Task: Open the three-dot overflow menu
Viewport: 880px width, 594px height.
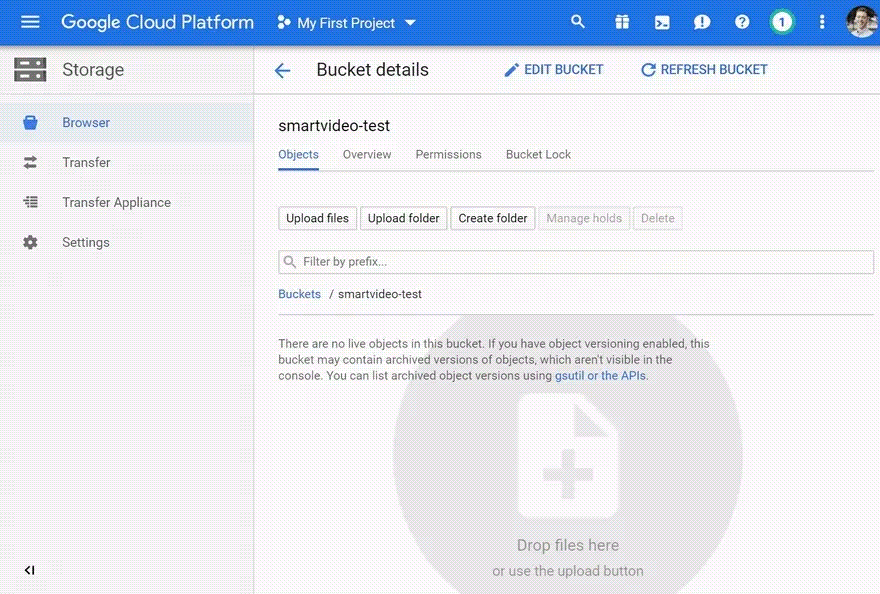Action: [822, 21]
